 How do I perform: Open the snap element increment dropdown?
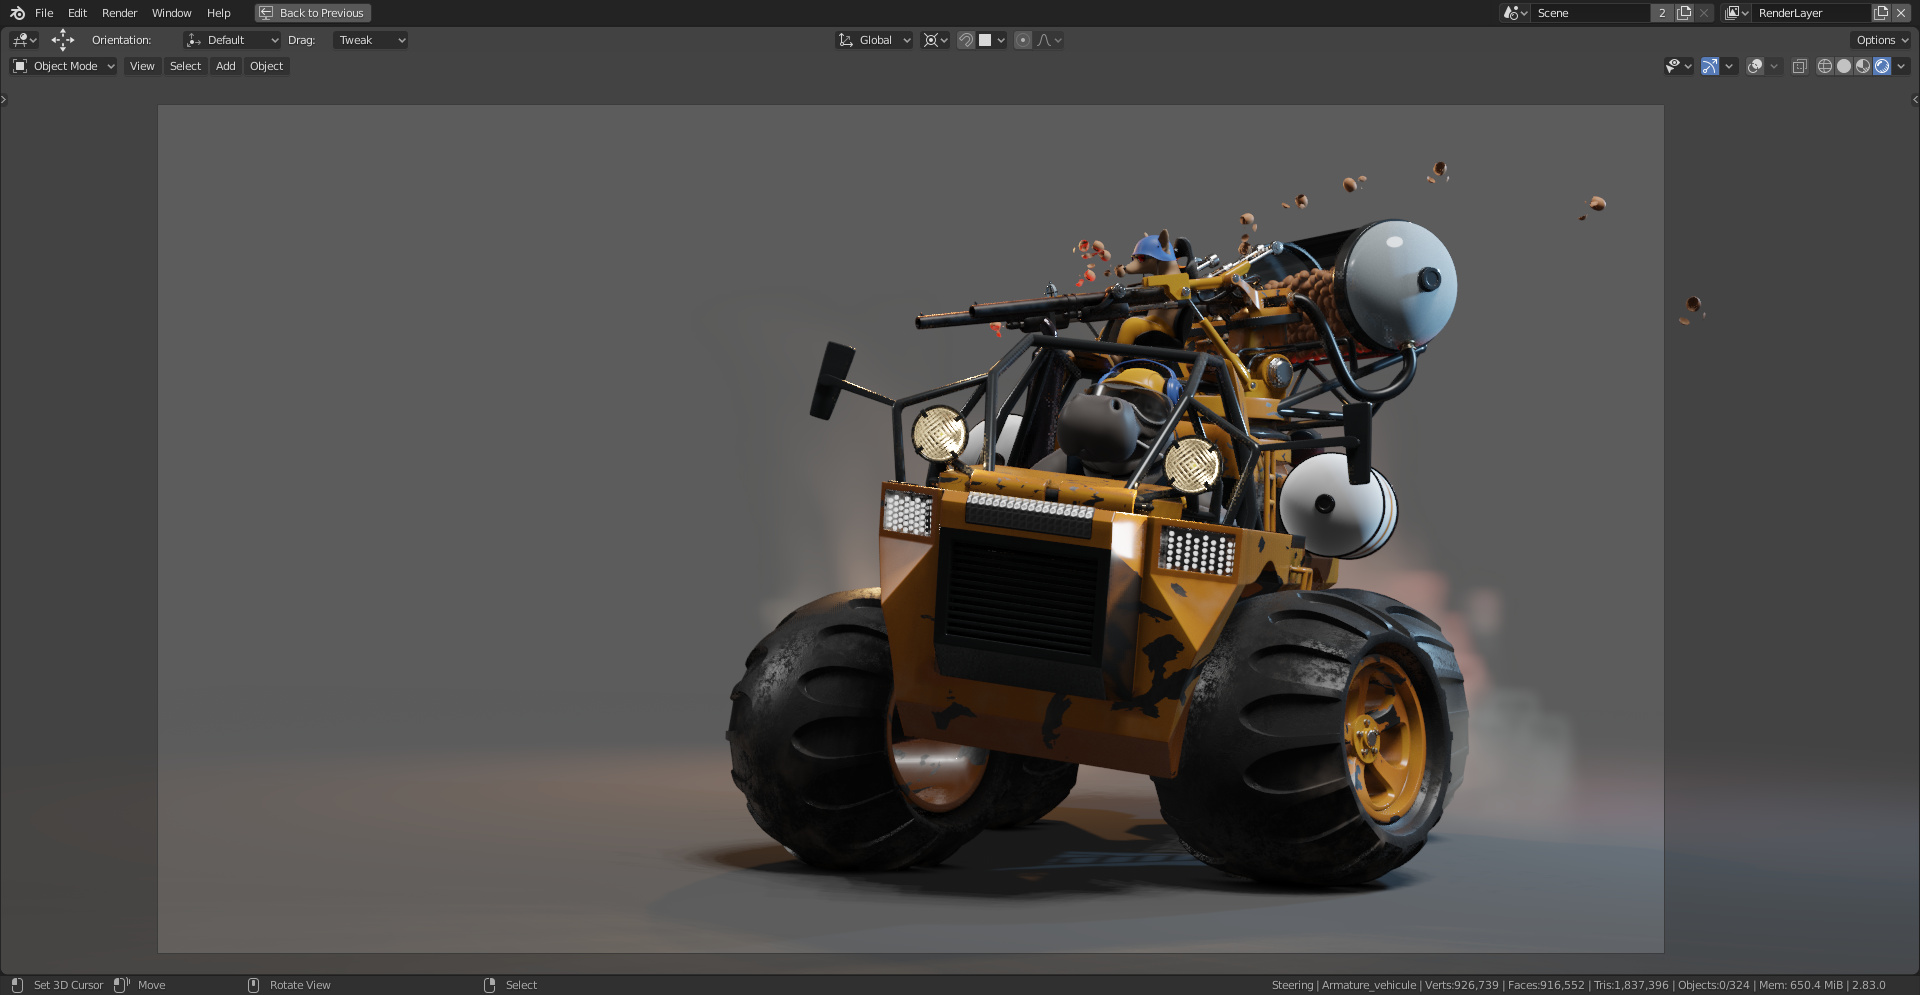coord(992,40)
